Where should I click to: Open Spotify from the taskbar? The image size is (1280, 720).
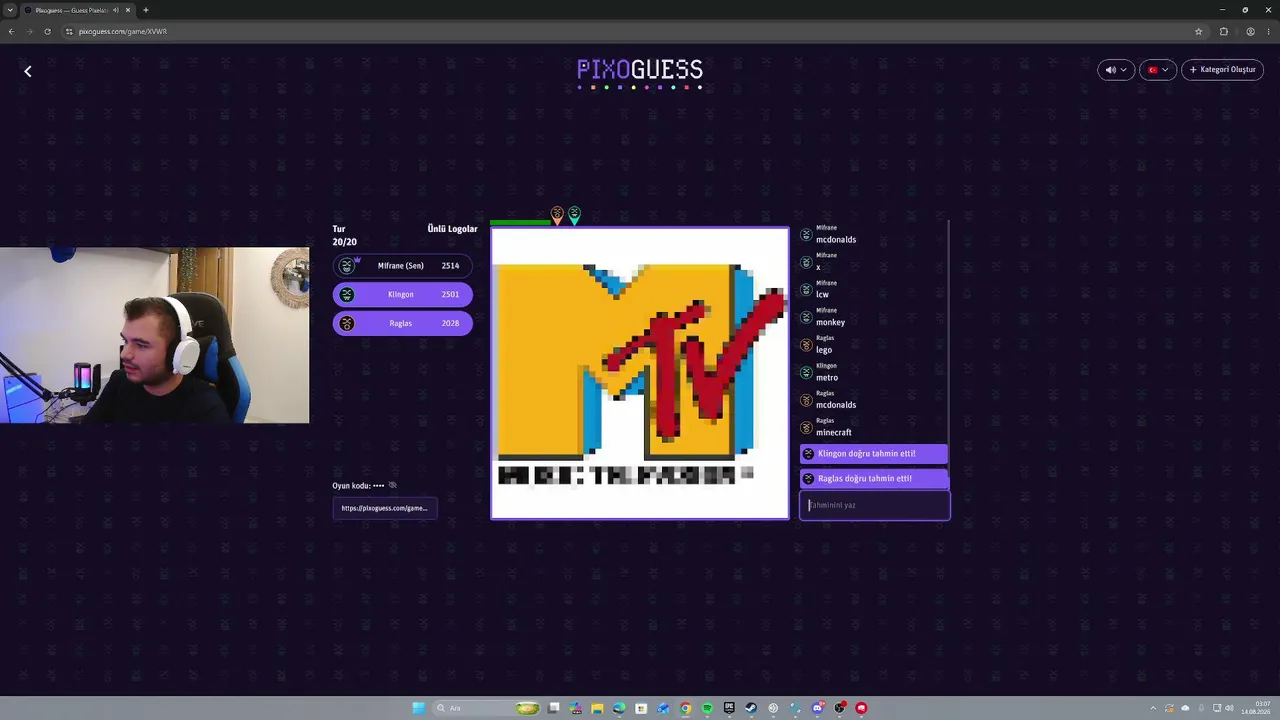coord(707,708)
